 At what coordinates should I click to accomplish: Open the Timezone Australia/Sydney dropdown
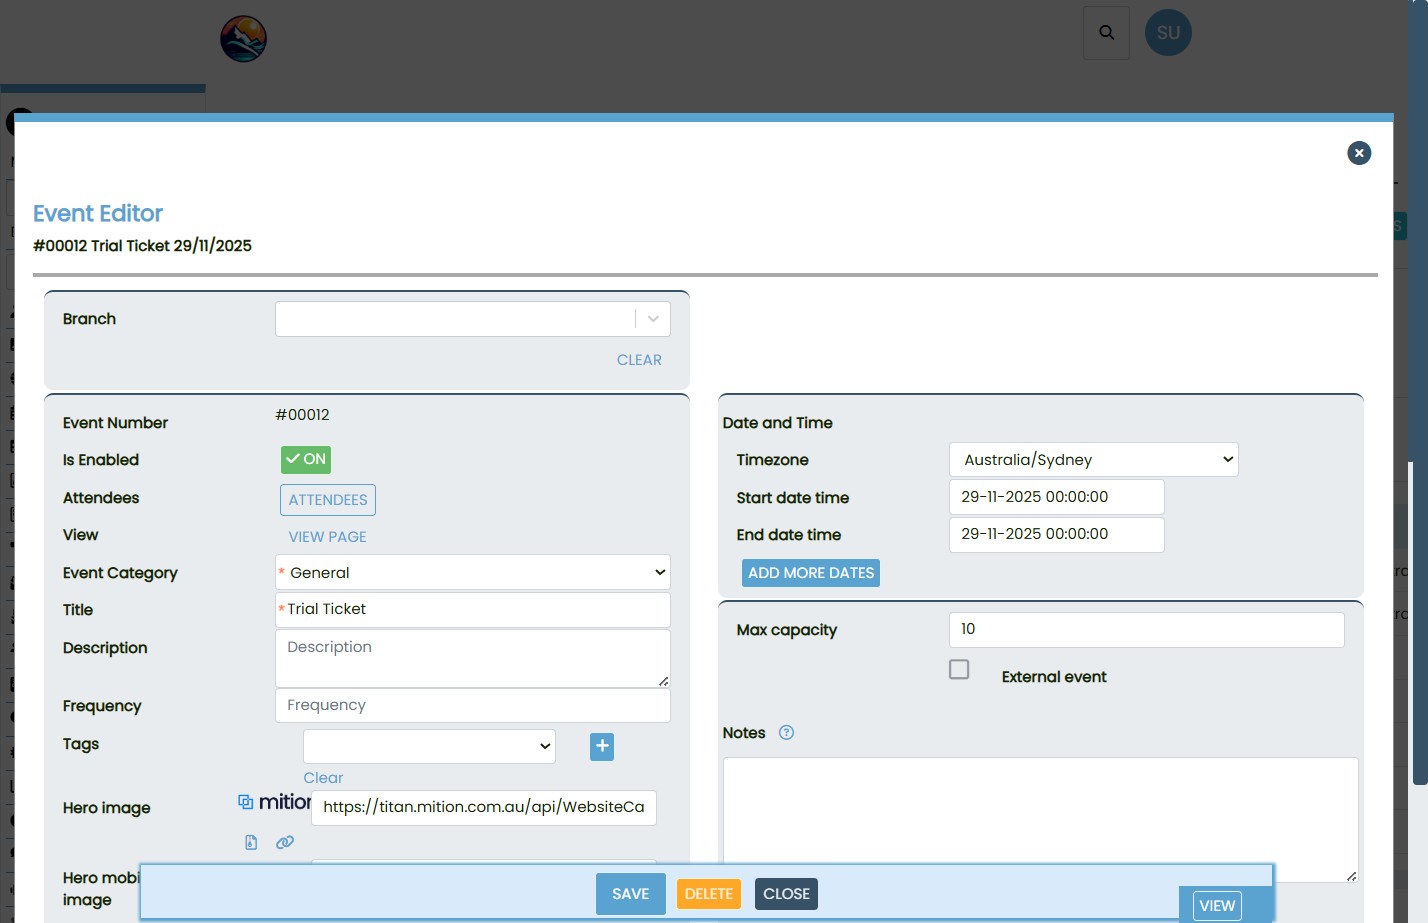point(1093,460)
